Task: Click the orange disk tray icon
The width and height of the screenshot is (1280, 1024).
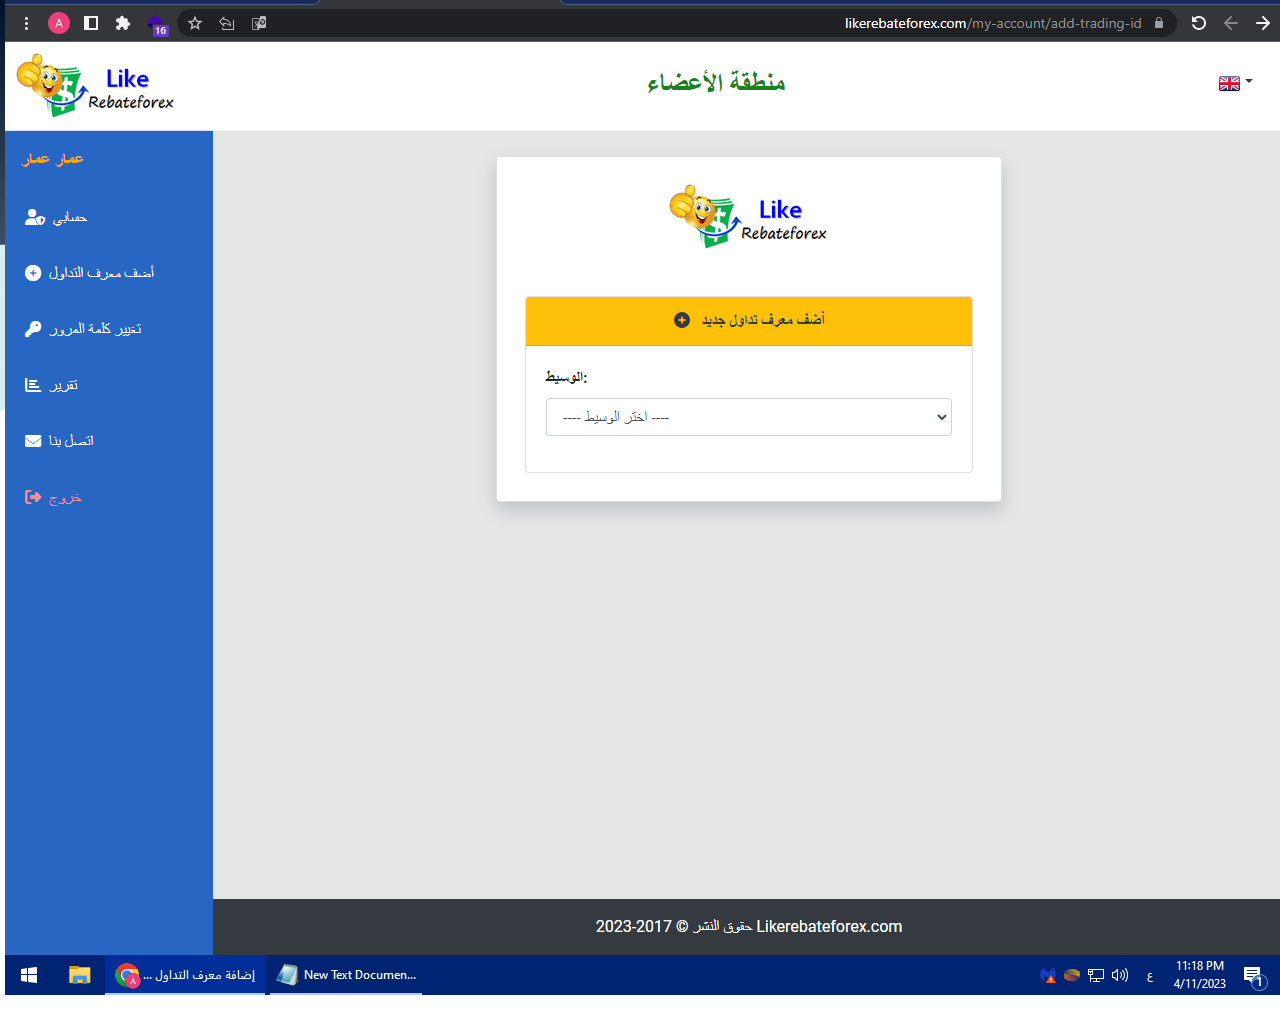Action: click(x=1072, y=975)
